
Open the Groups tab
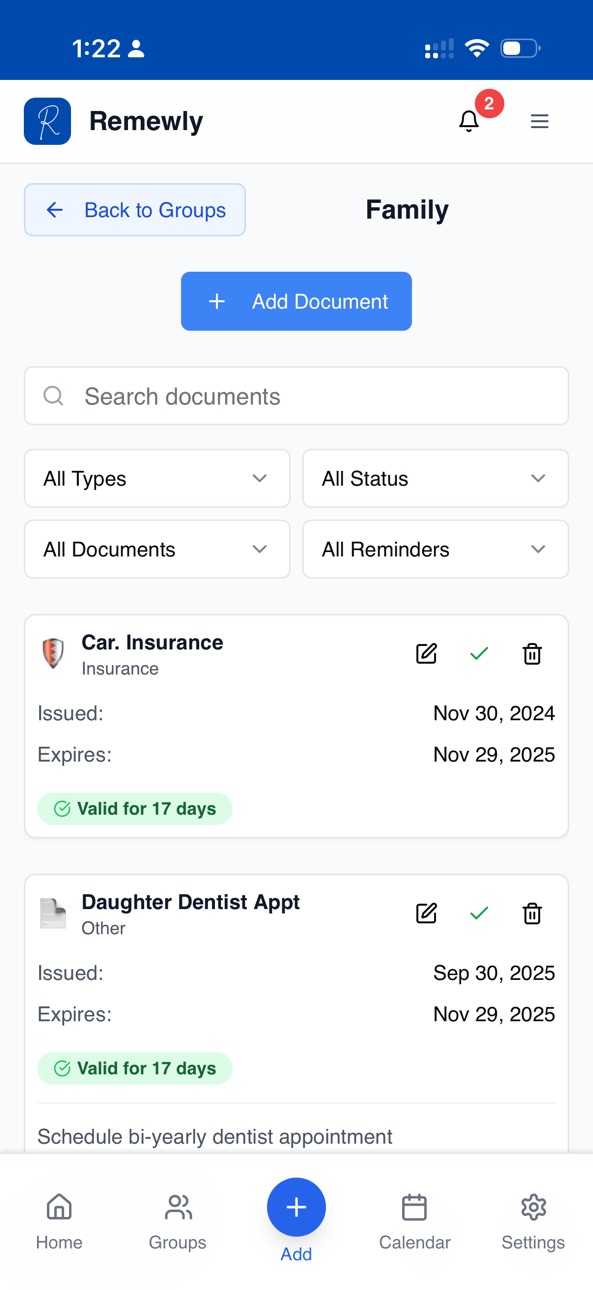177,1222
